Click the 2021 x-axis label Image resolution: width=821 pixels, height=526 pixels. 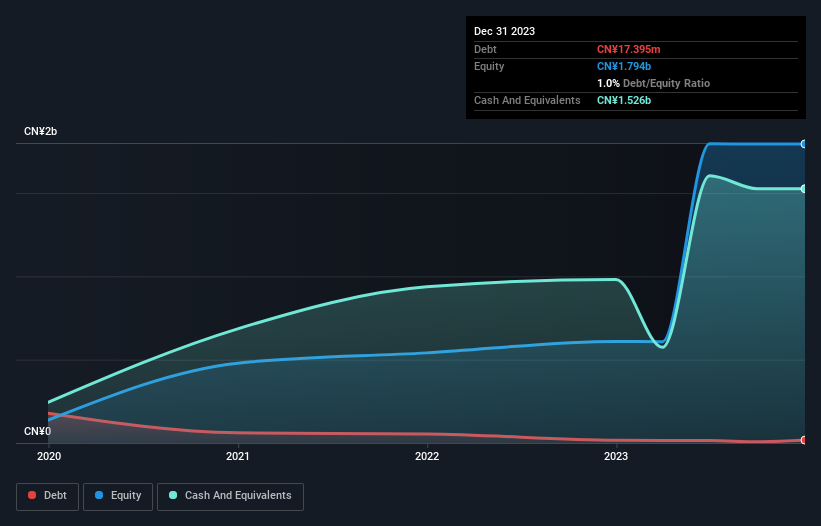(x=238, y=456)
